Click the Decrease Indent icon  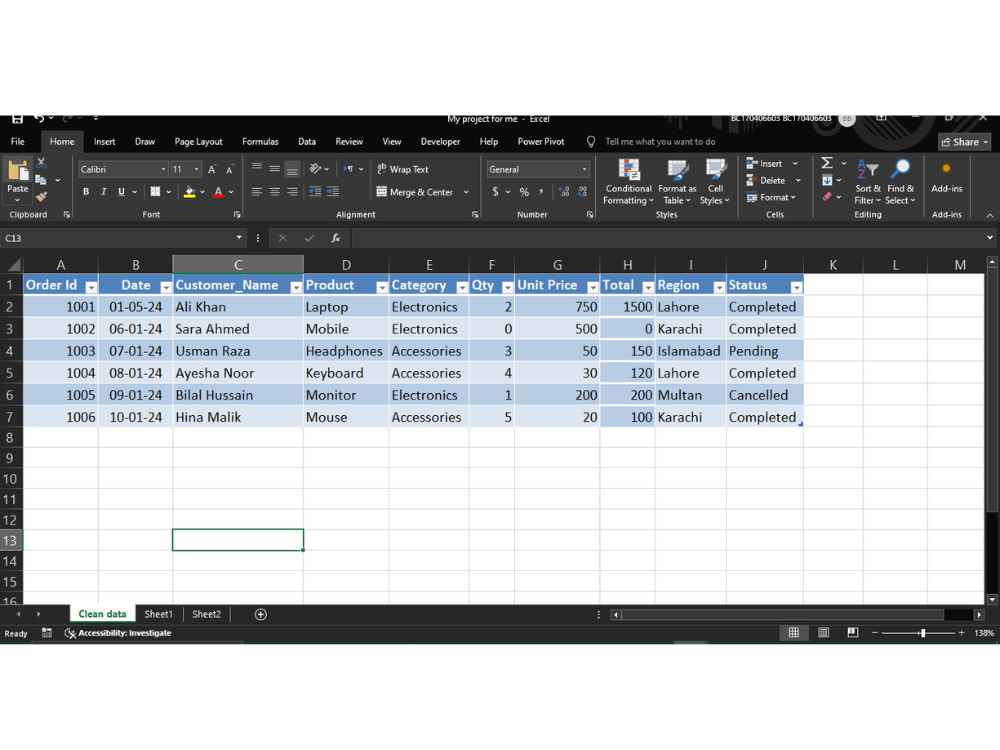(x=315, y=191)
